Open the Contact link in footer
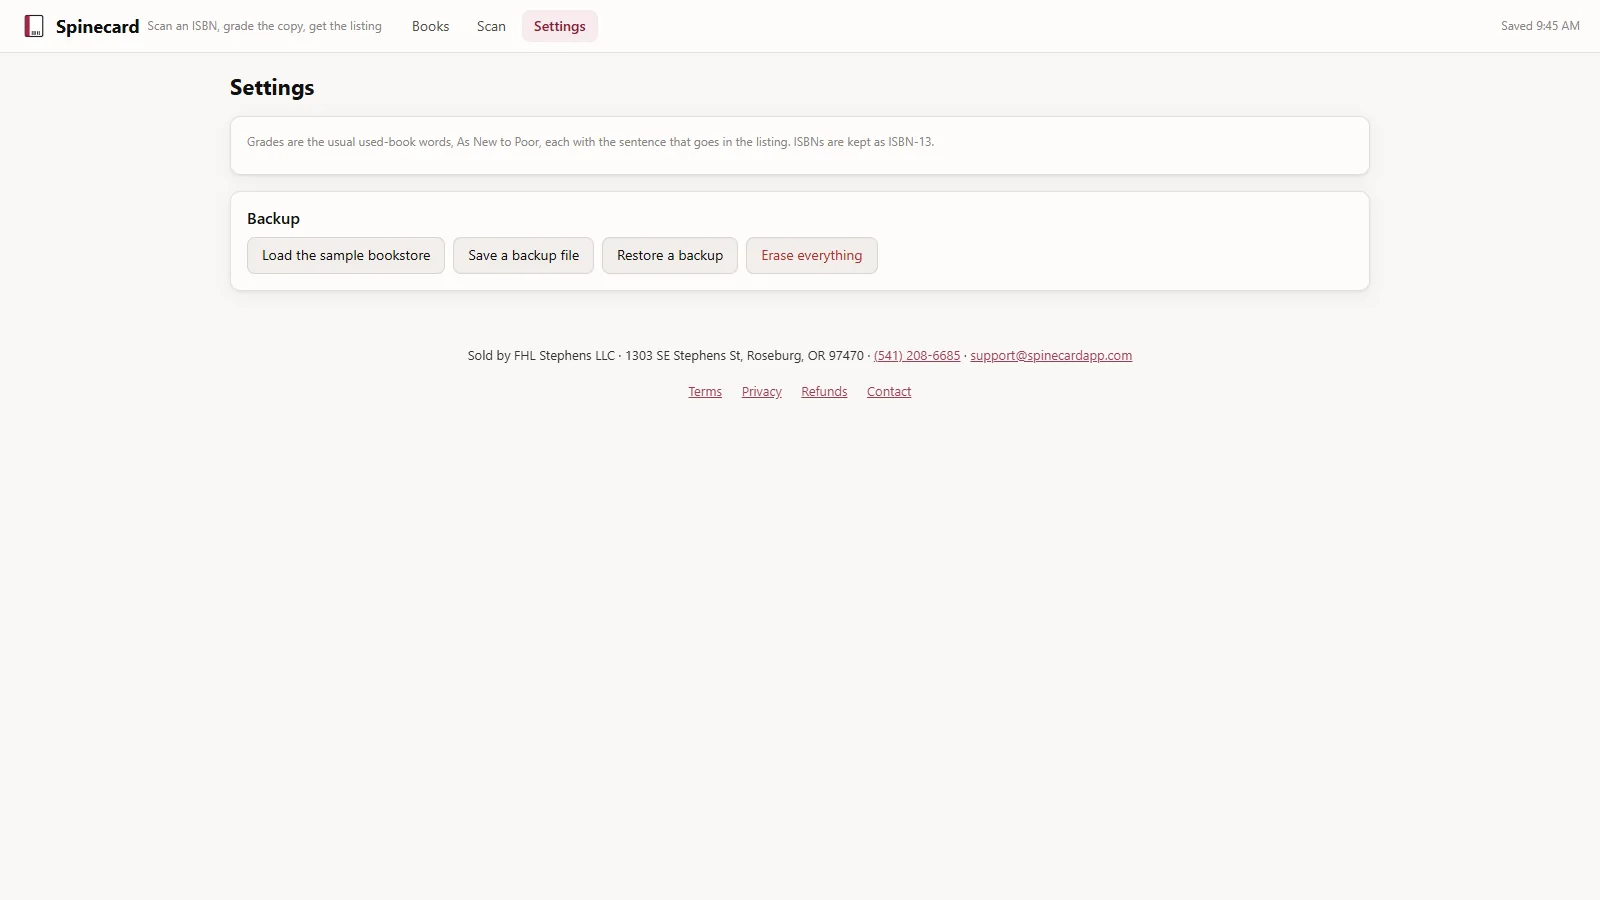The image size is (1600, 900). (x=889, y=391)
